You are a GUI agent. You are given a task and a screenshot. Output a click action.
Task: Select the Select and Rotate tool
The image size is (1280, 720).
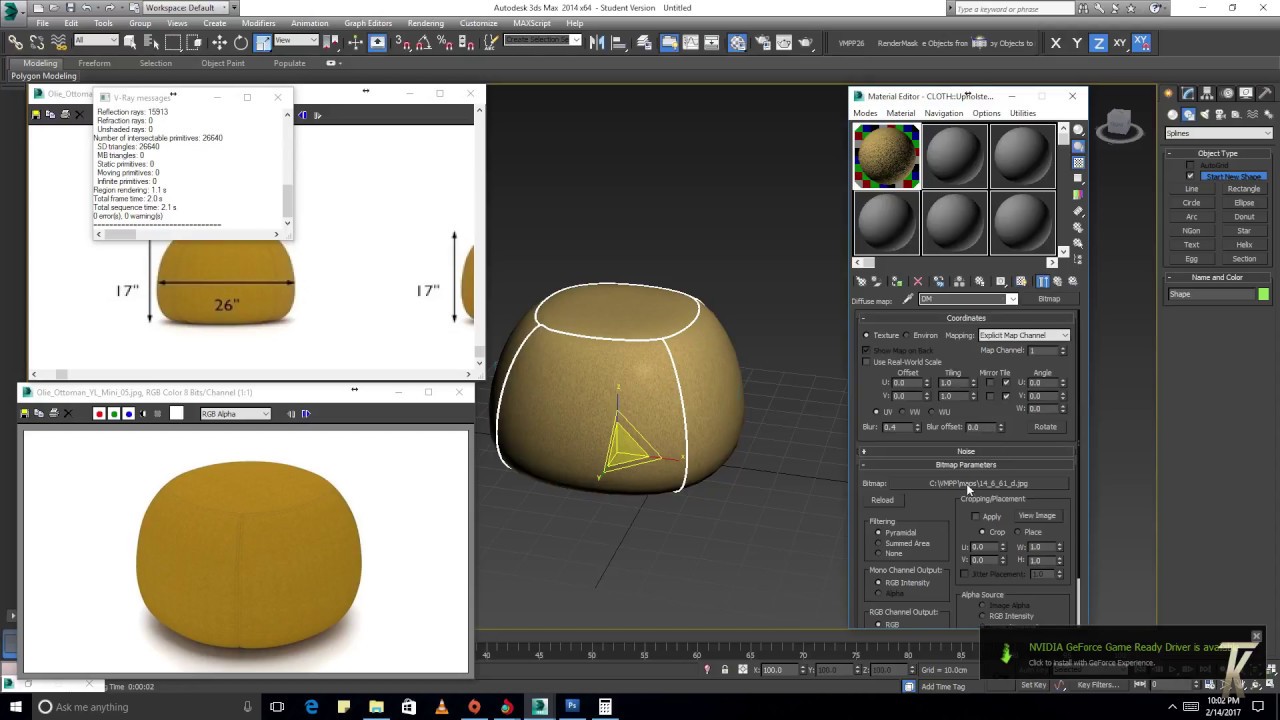(241, 43)
